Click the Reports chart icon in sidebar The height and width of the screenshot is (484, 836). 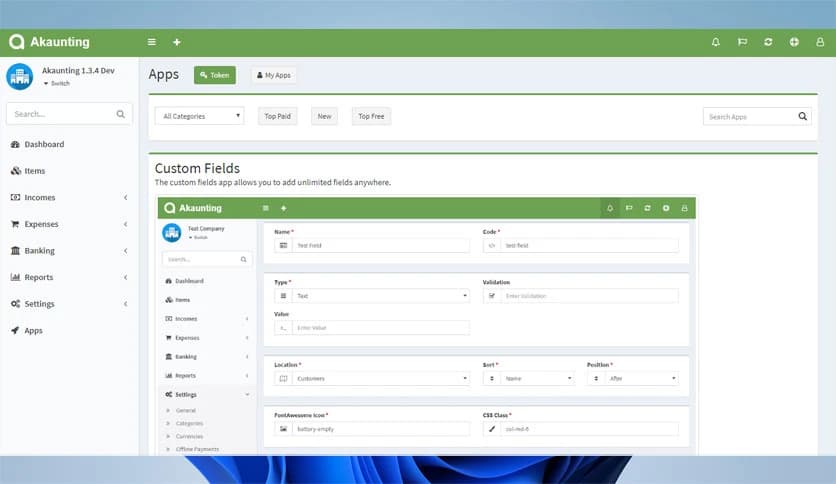(15, 277)
